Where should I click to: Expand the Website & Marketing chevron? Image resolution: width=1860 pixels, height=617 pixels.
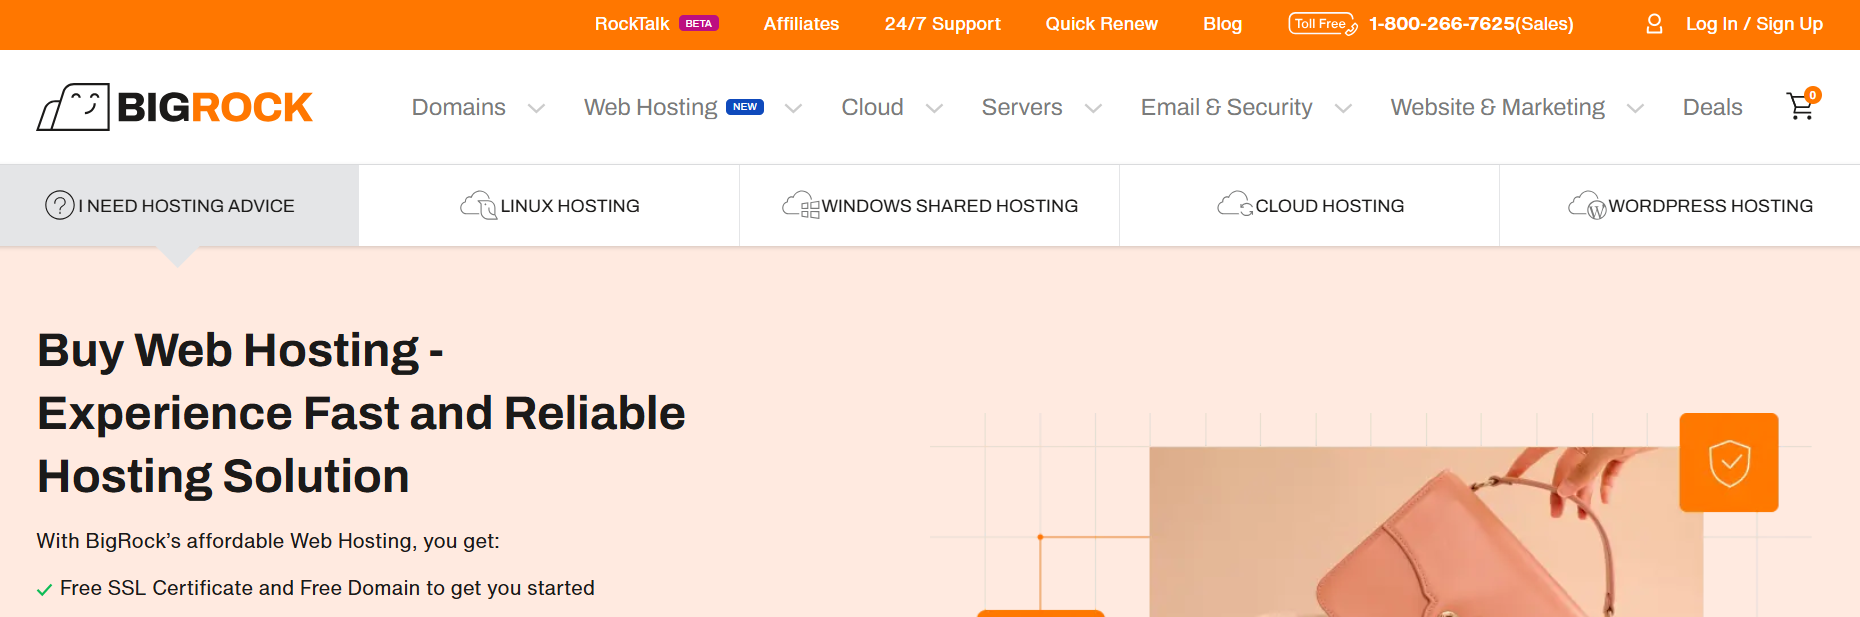[x=1635, y=108]
